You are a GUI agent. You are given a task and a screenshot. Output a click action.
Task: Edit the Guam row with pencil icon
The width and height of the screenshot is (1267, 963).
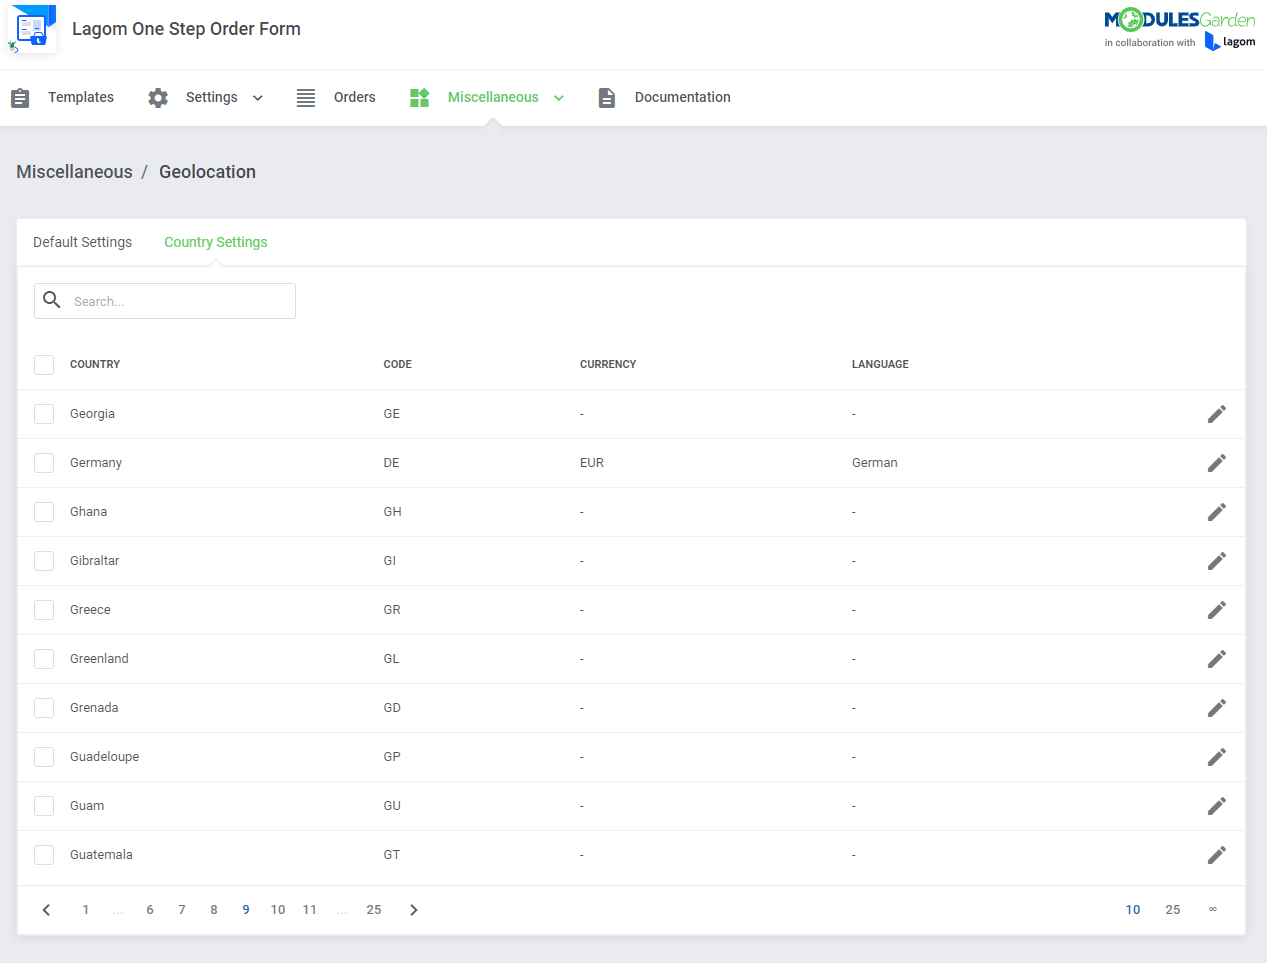(x=1216, y=806)
